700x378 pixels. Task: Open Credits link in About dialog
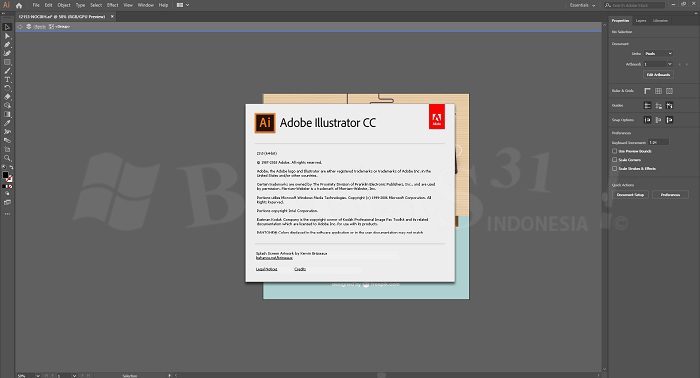[x=300, y=269]
